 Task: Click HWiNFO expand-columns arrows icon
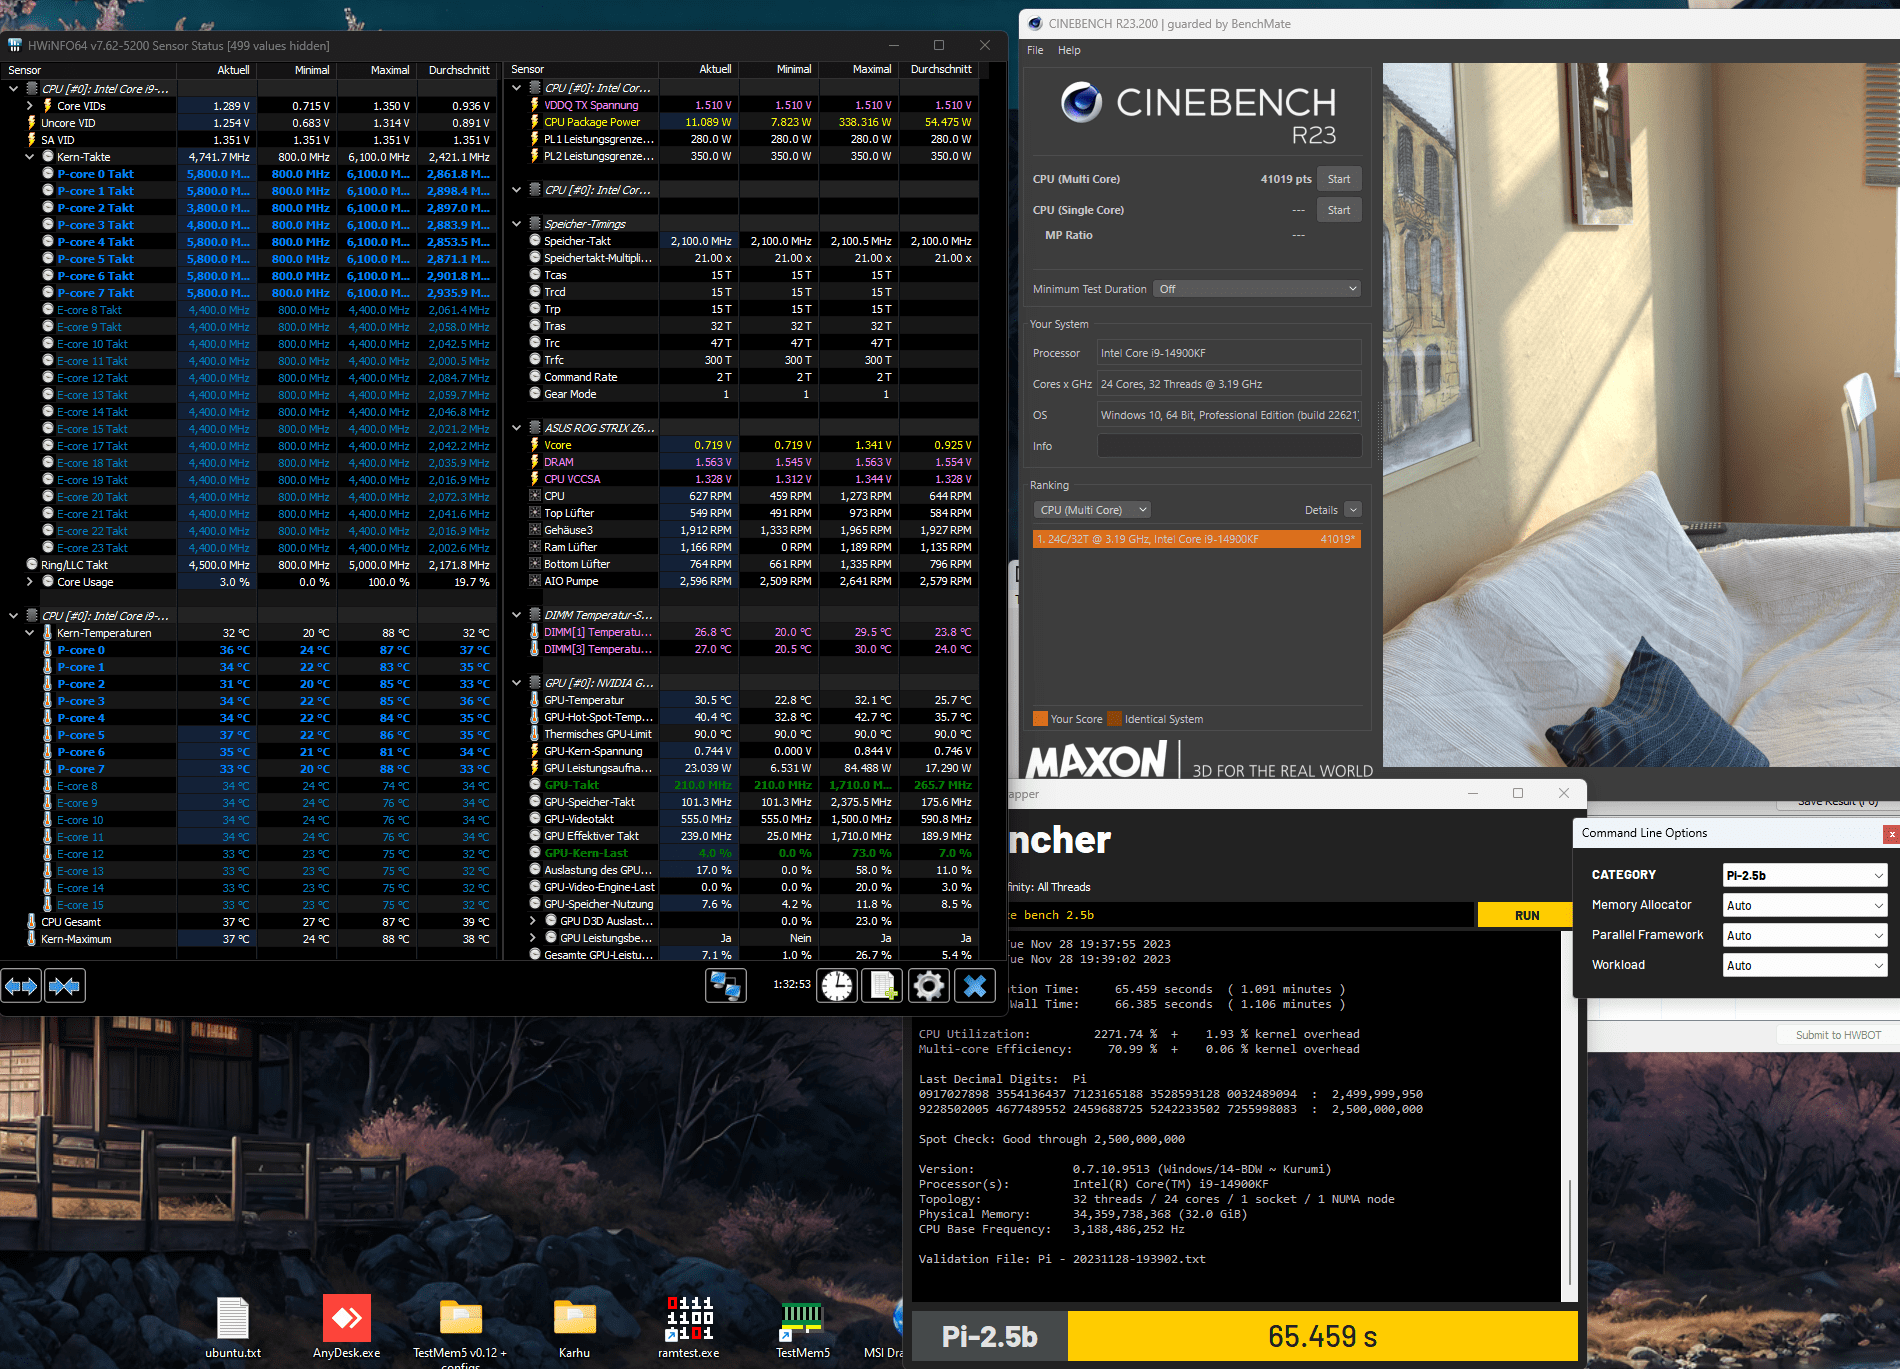tap(21, 986)
